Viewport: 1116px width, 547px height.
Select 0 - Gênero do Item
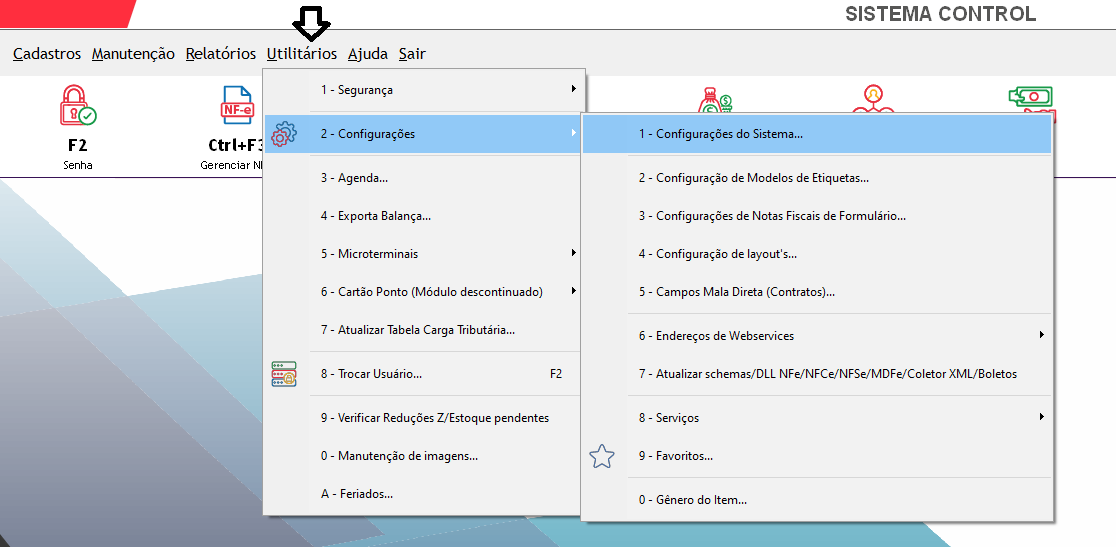817,500
